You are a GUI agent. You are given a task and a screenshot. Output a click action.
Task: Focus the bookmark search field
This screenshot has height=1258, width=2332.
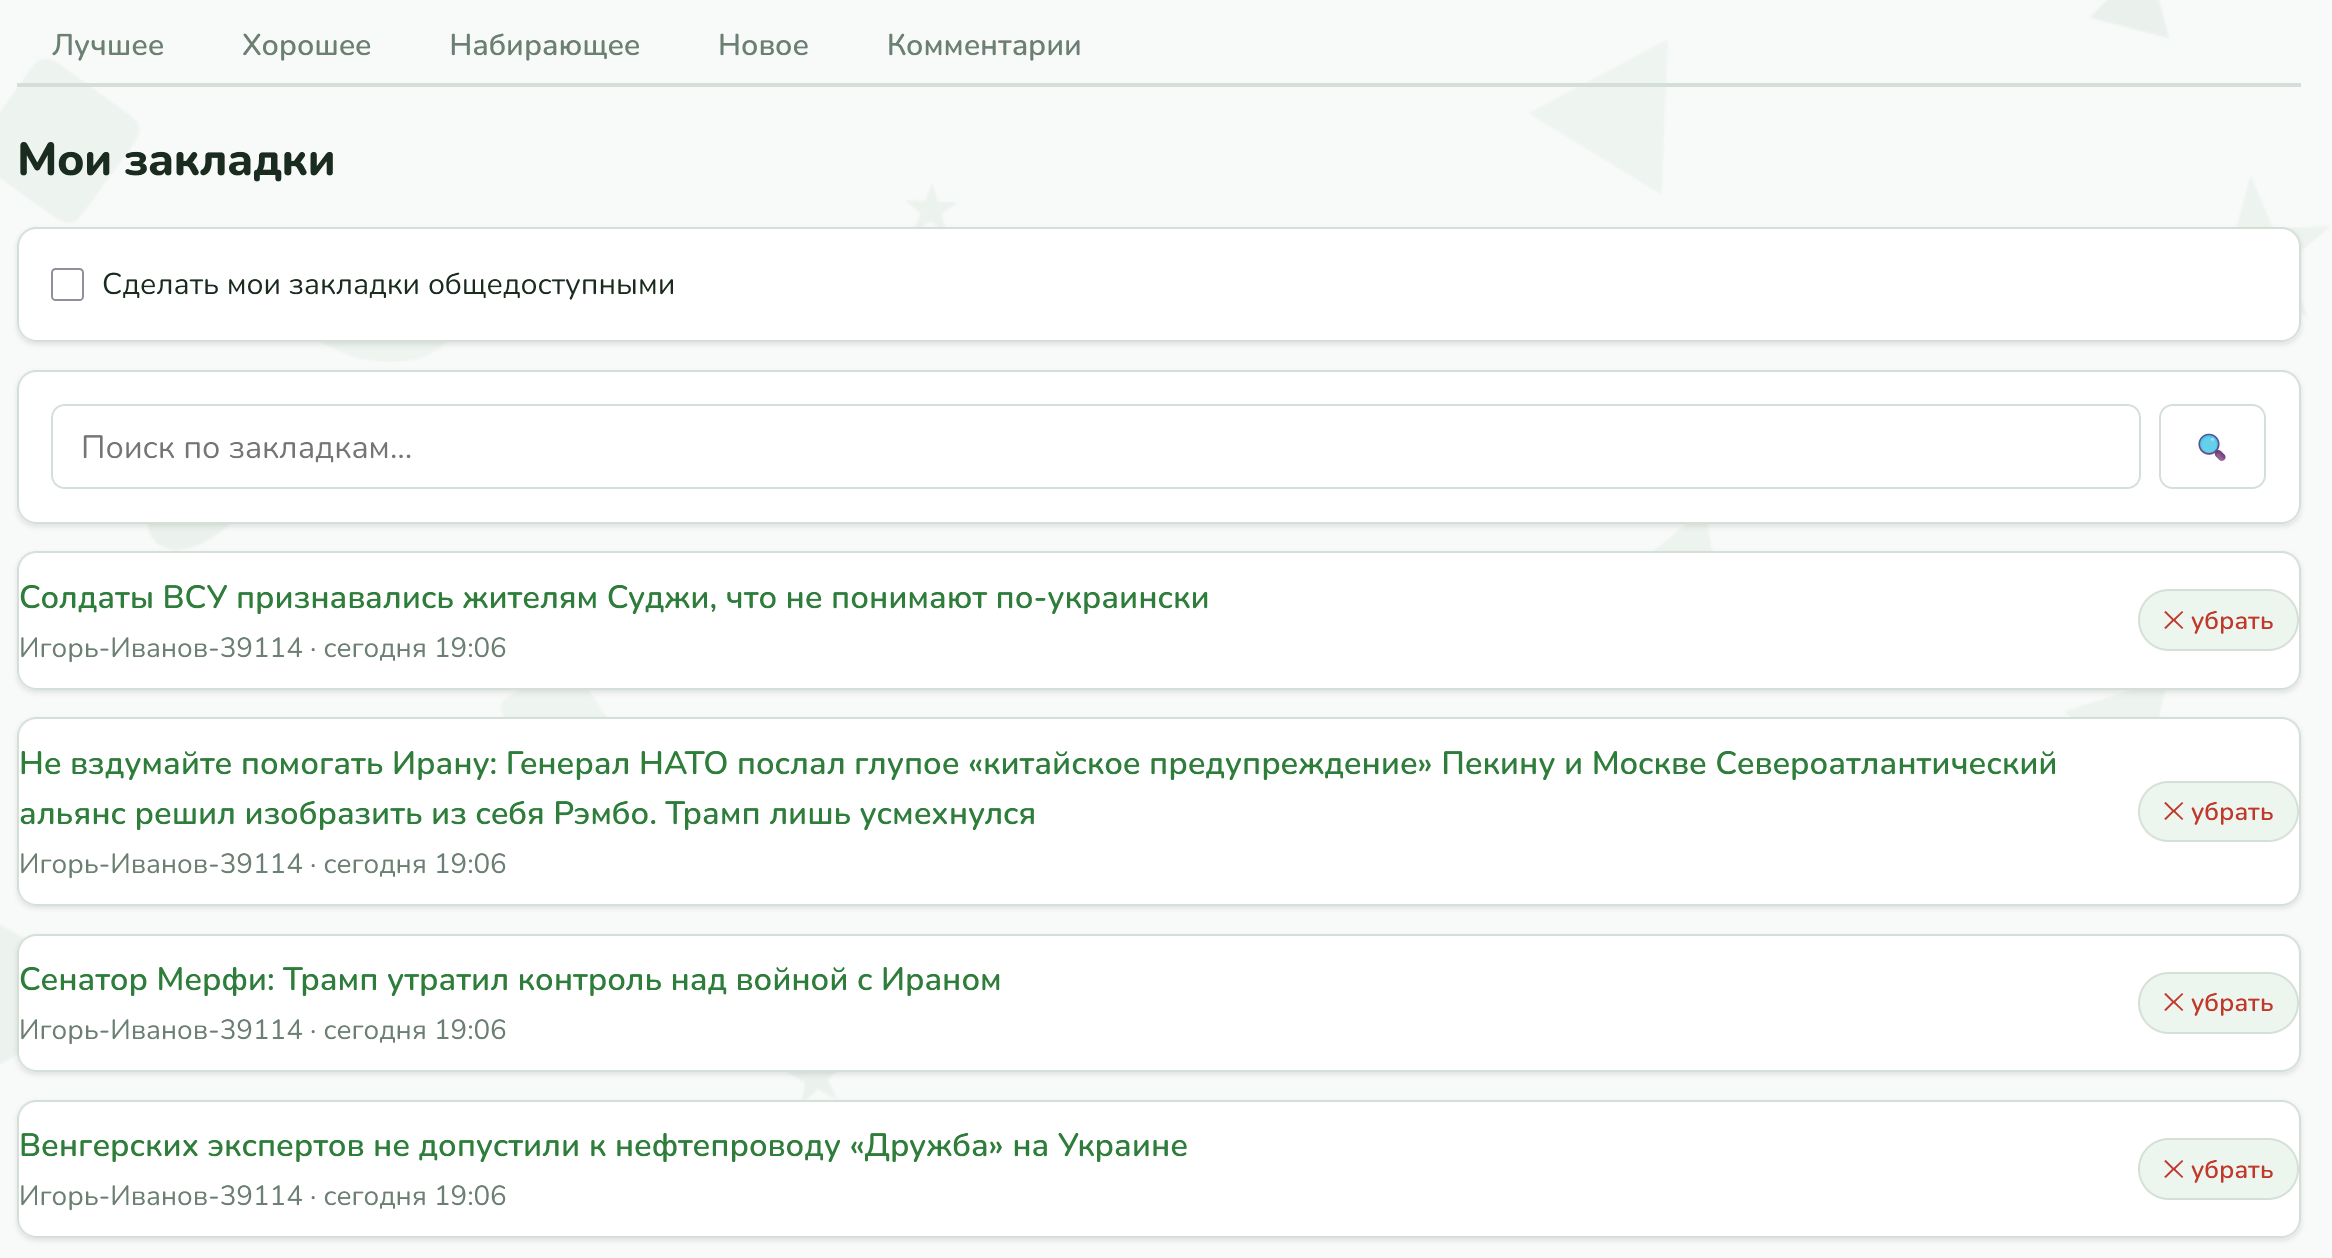(1095, 447)
